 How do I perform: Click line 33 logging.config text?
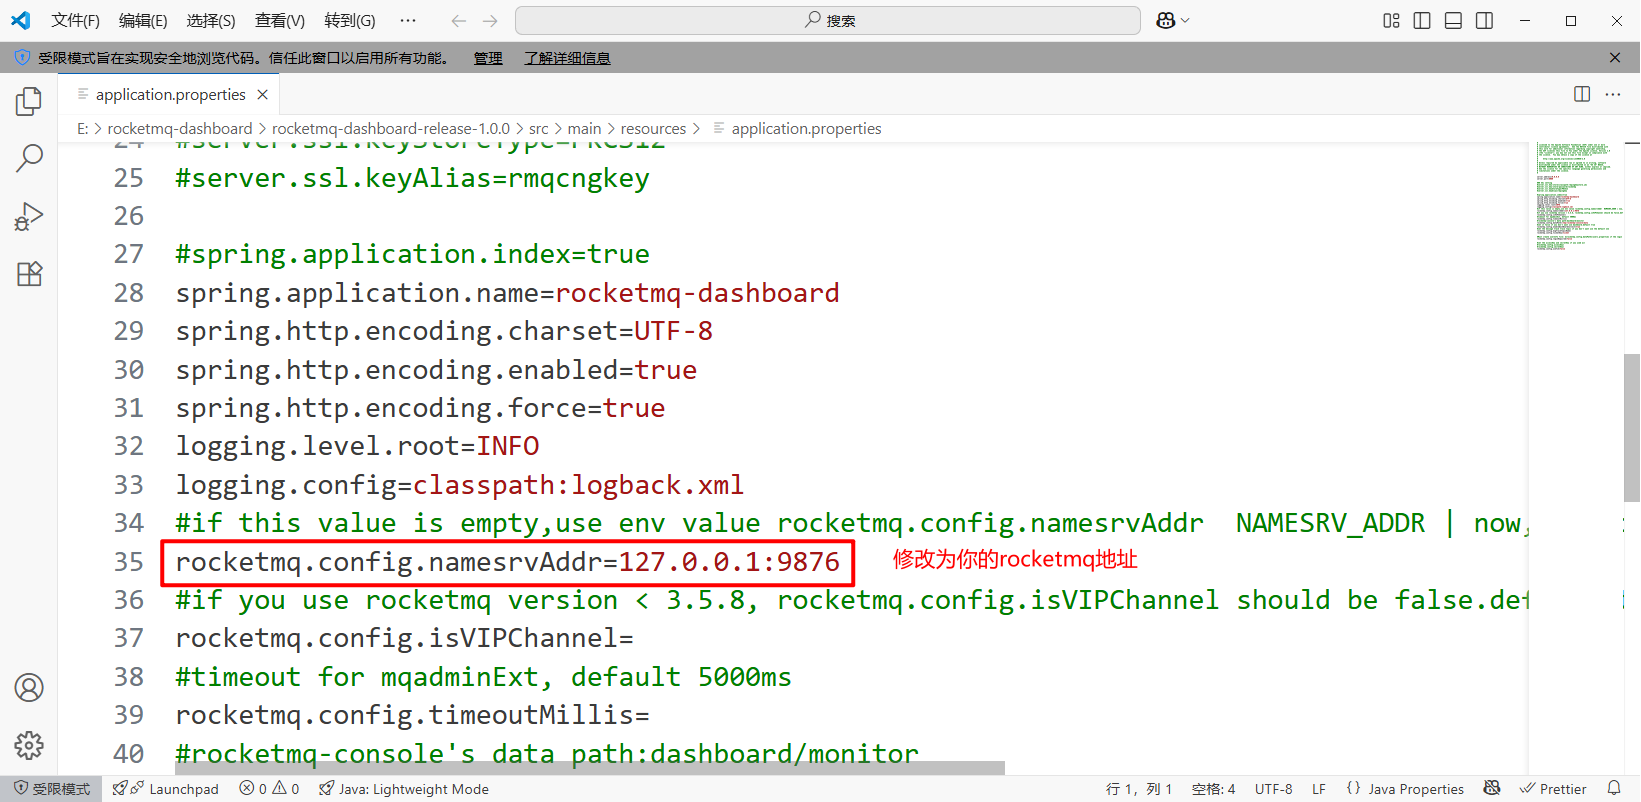click(460, 485)
